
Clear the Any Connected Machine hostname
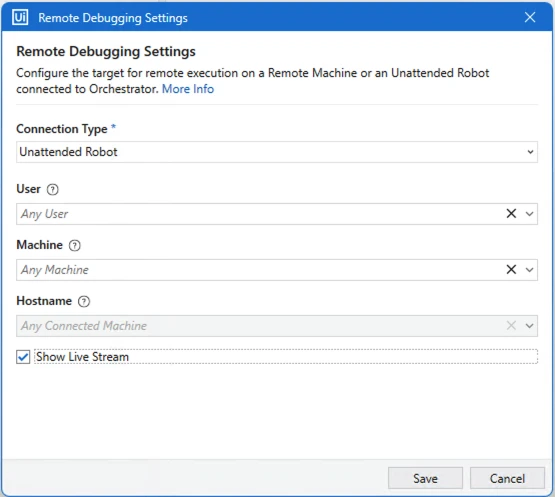tap(511, 325)
